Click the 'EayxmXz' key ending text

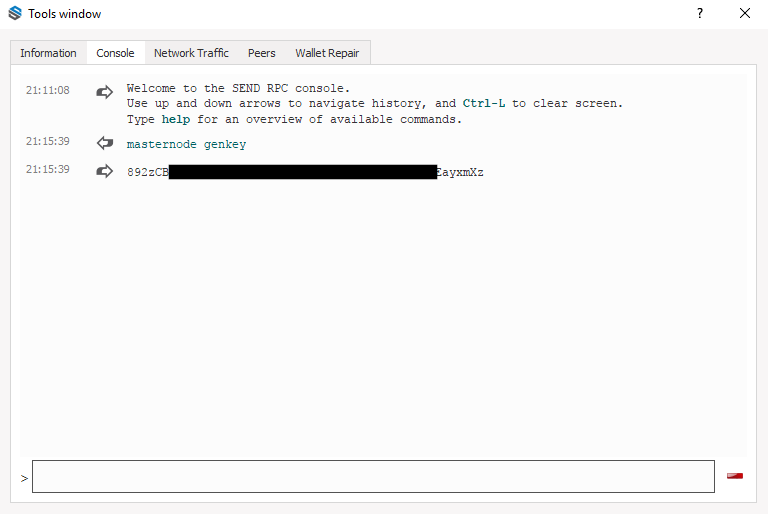point(460,172)
